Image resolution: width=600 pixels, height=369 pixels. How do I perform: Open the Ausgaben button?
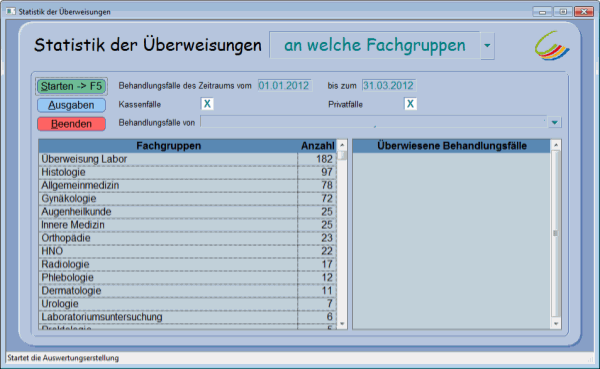tap(71, 105)
